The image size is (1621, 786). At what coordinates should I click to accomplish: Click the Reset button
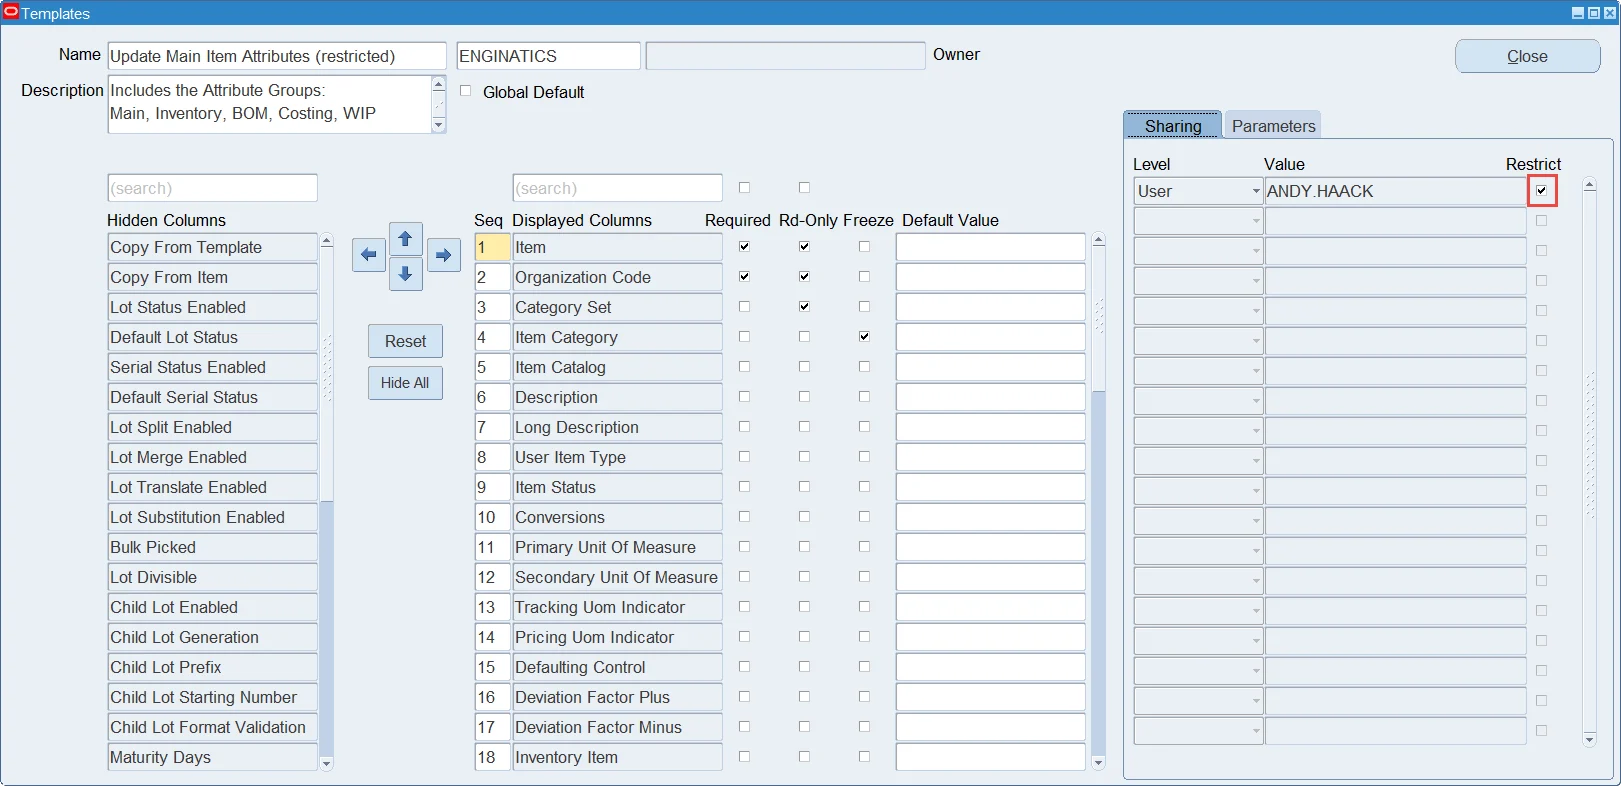pos(405,341)
